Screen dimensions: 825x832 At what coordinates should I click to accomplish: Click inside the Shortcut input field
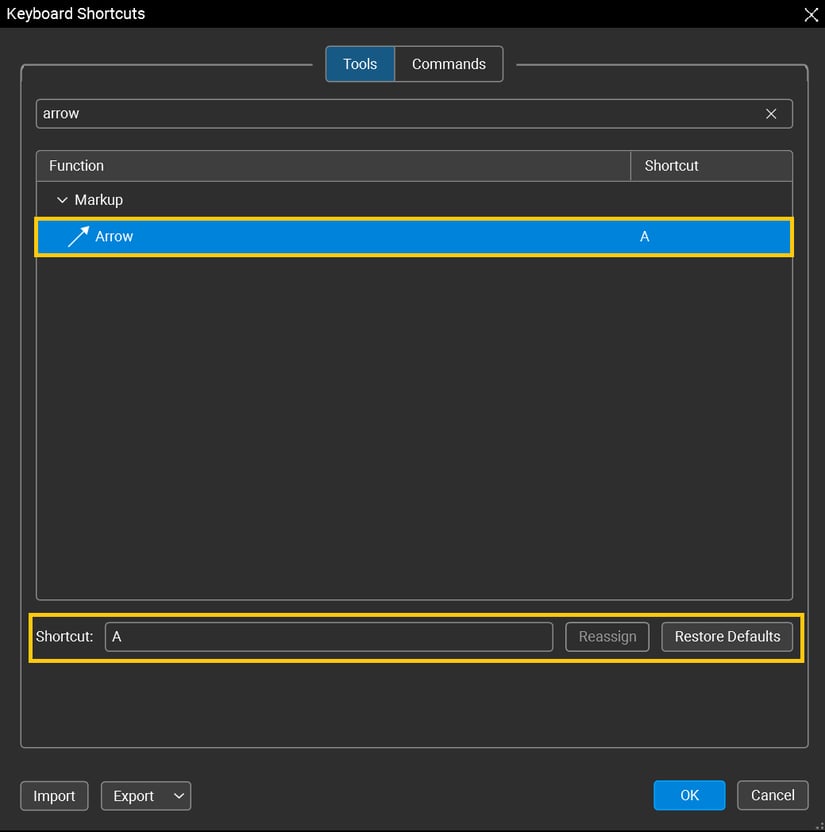(328, 637)
